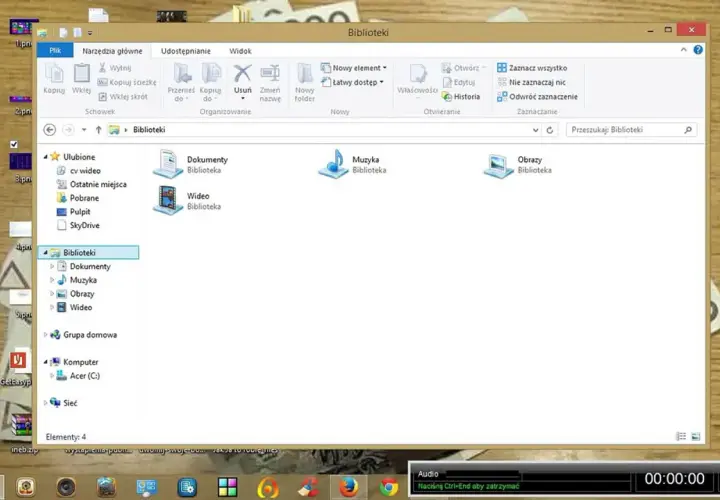Open the Quick Access Toolbar customize dropdown
The width and height of the screenshot is (720, 500).
(x=90, y=33)
